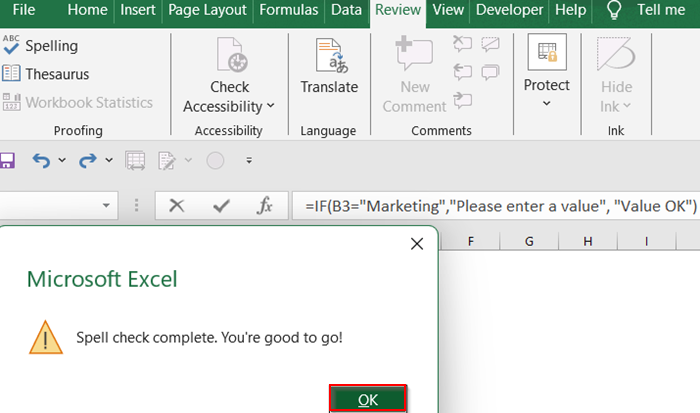Click the Show All Comments icon
Screen dimensions: 700x413
pos(490,72)
